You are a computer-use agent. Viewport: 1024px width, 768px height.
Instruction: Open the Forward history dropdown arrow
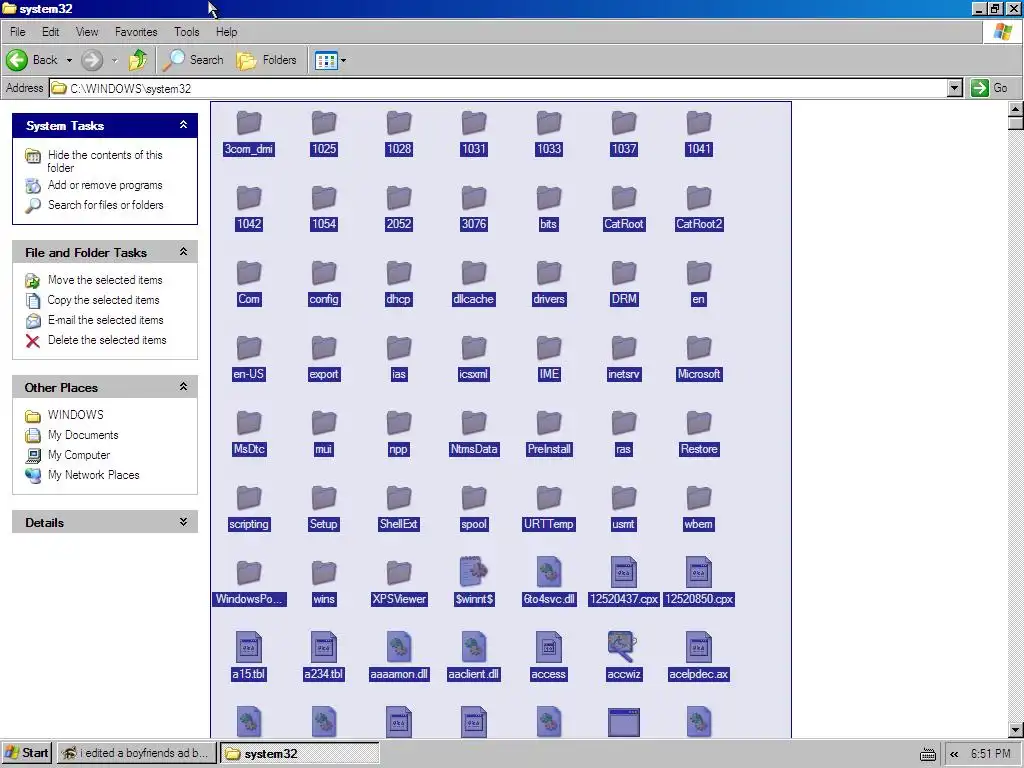coord(114,60)
